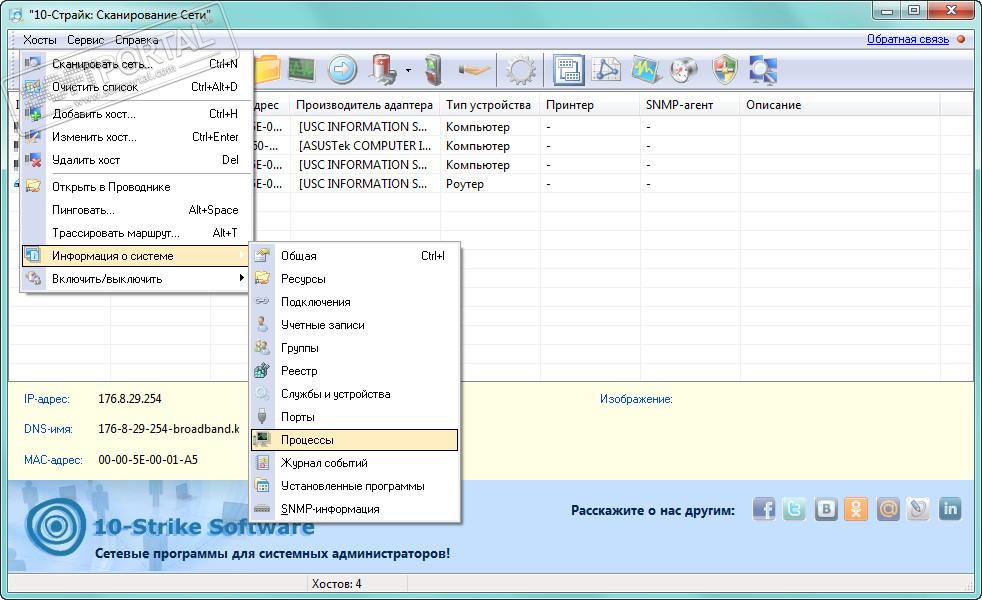
Task: Click the DNS name 176-8-29-254-broadband.k
Action: coord(168,429)
